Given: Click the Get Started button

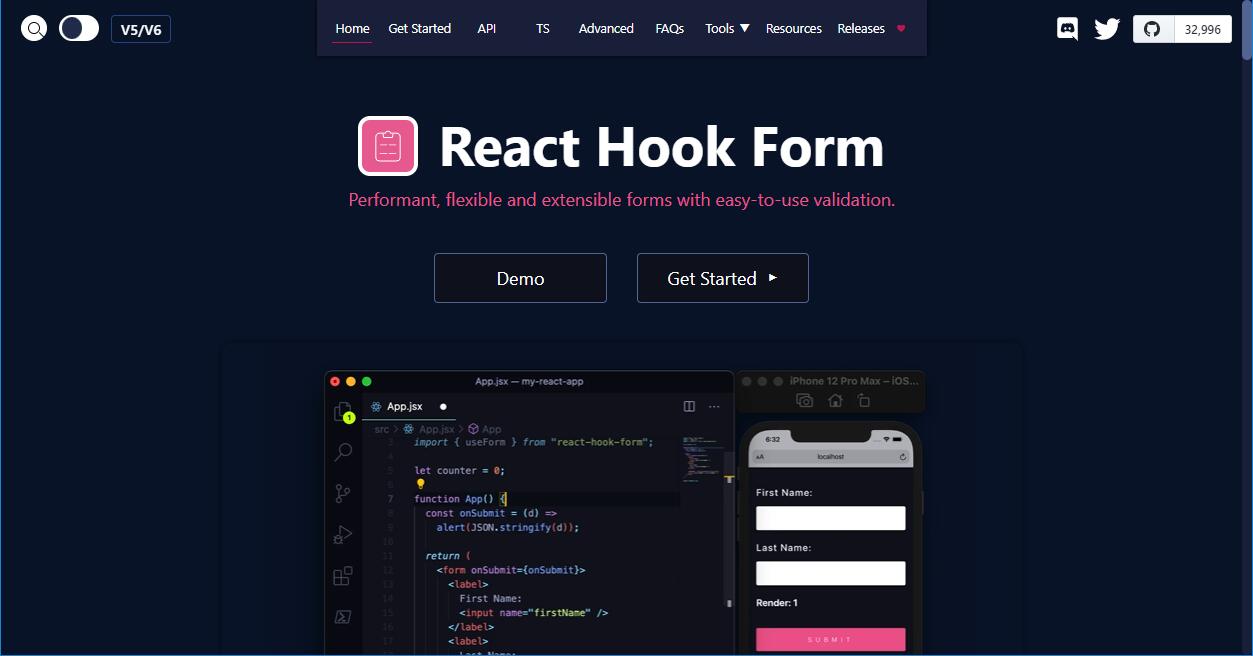Looking at the screenshot, I should [x=722, y=277].
